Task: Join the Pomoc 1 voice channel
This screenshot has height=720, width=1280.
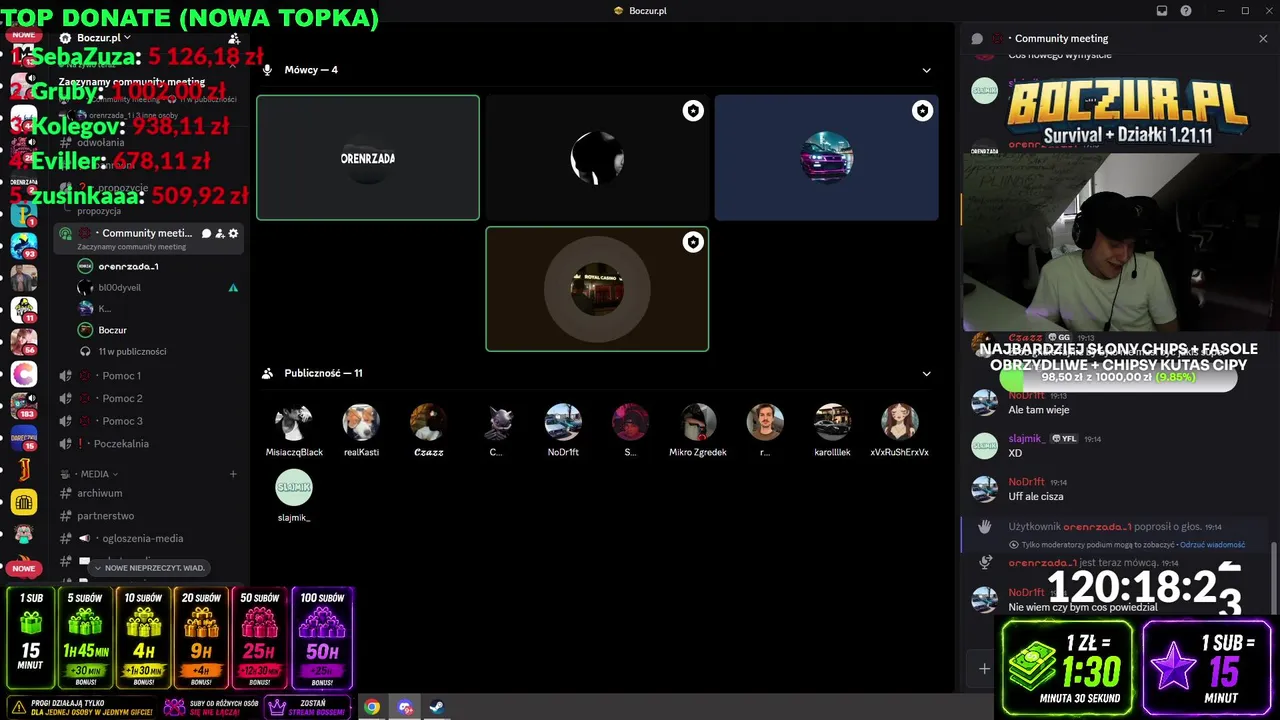Action: tap(150, 376)
